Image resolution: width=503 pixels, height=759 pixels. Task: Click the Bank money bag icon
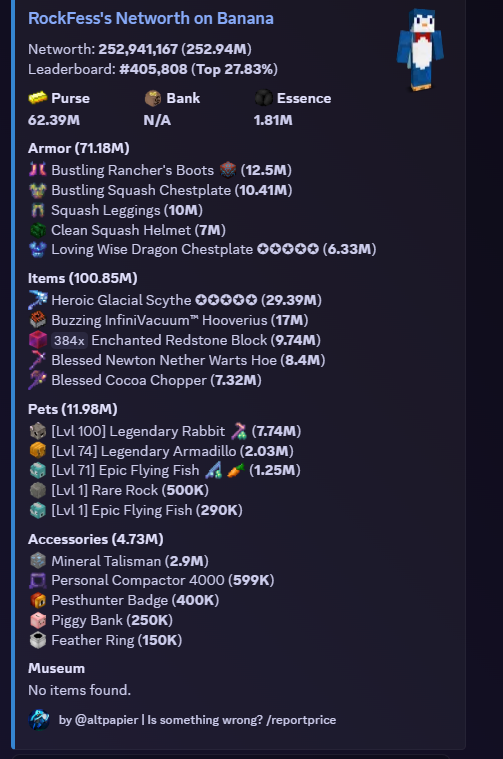[153, 98]
